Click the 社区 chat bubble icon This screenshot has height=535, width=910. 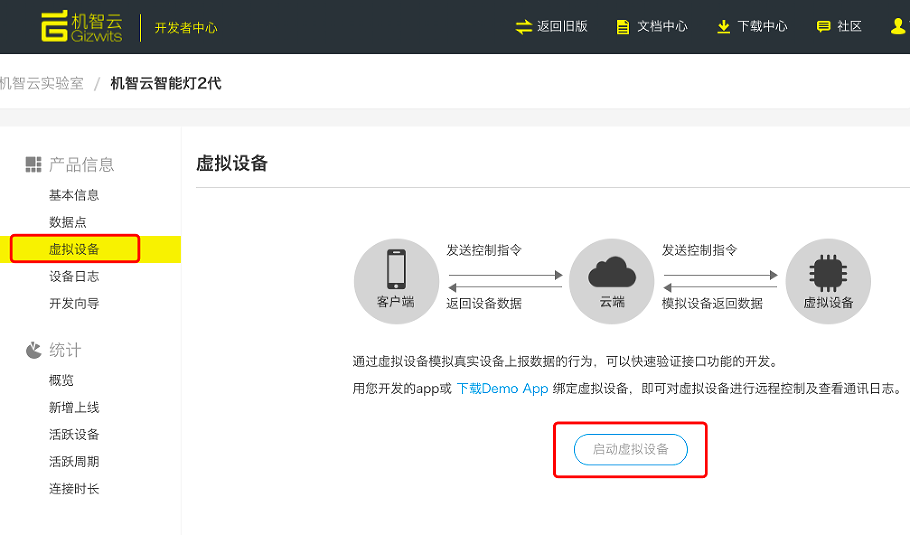[x=824, y=27]
